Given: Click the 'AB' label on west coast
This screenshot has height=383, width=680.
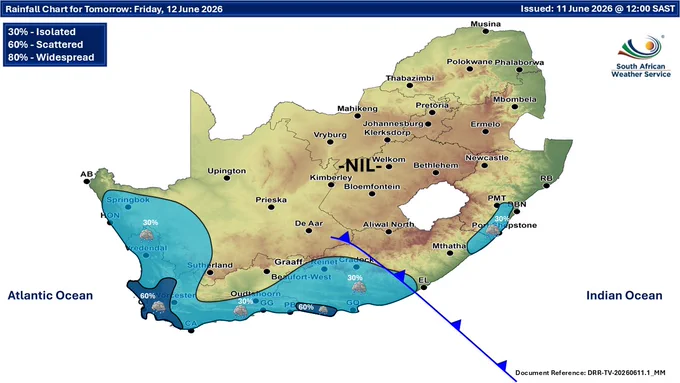Looking at the screenshot, I should [86, 174].
